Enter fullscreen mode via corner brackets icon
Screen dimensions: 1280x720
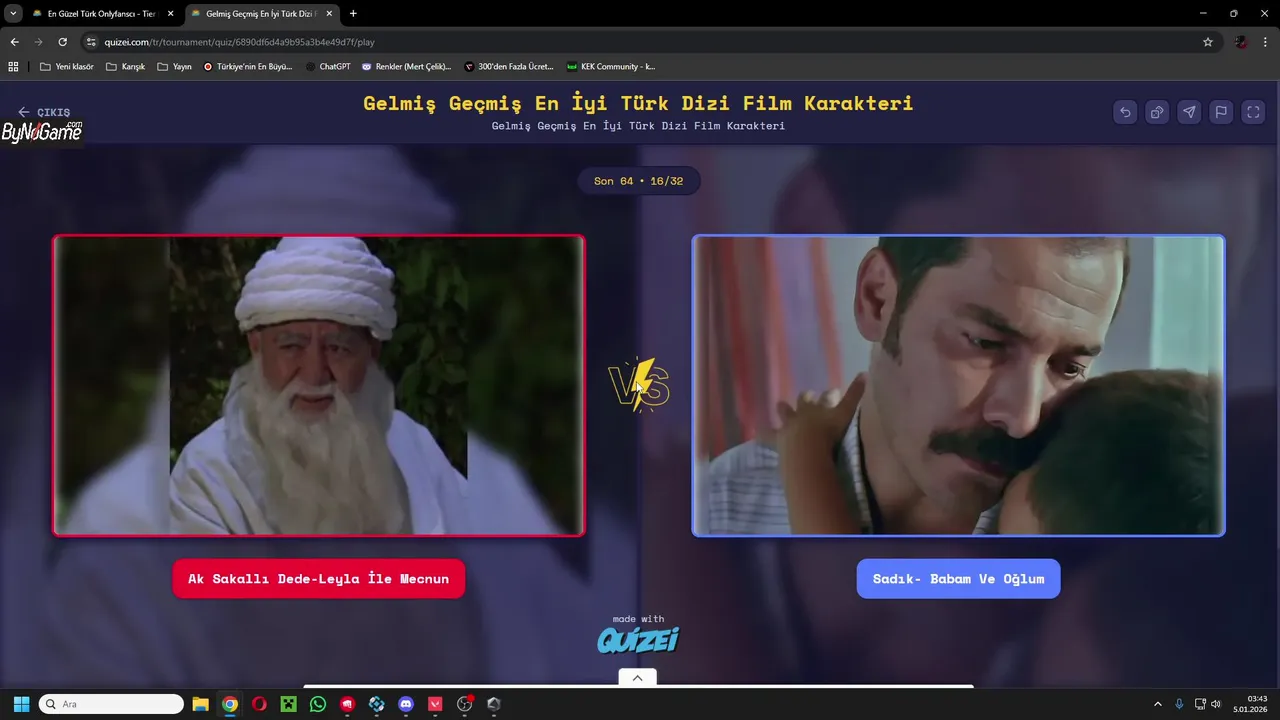(1253, 112)
